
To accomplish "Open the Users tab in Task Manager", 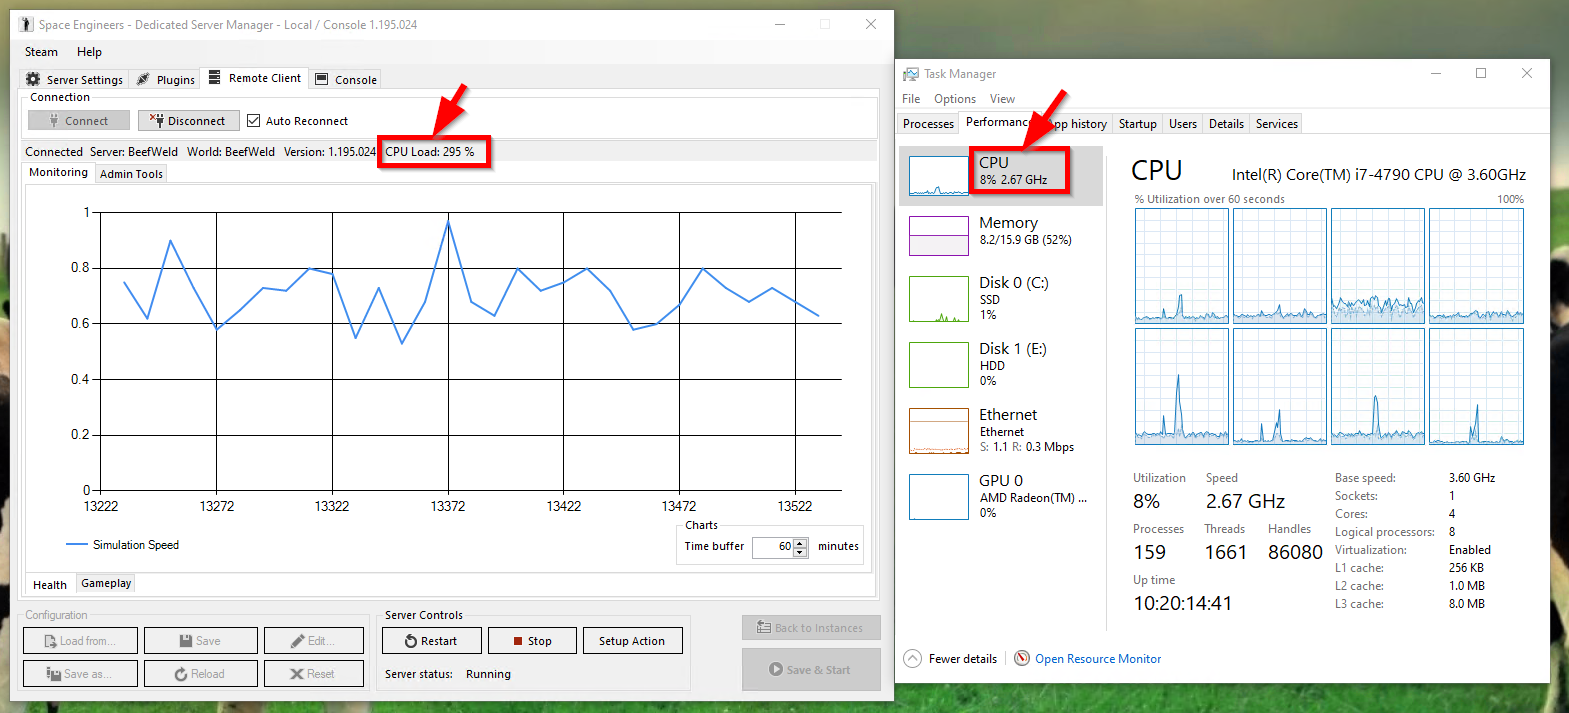I will [1183, 124].
